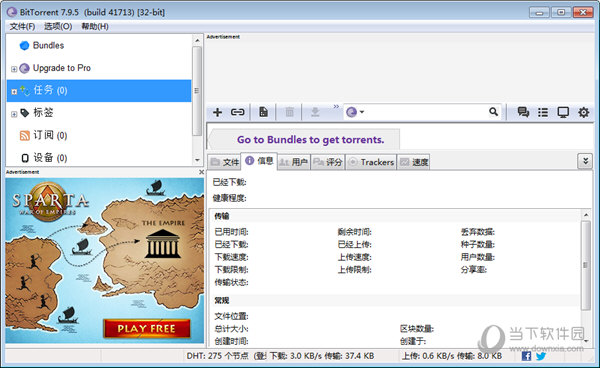This screenshot has height=368, width=600.
Task: Click the Sparta game ad map
Action: (x=105, y=260)
